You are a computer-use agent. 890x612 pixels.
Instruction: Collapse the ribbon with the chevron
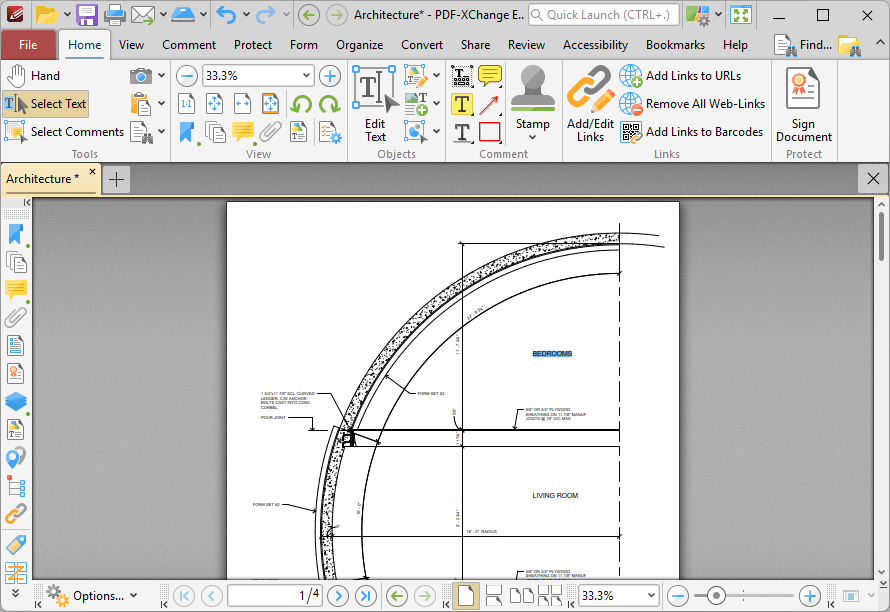(x=879, y=42)
